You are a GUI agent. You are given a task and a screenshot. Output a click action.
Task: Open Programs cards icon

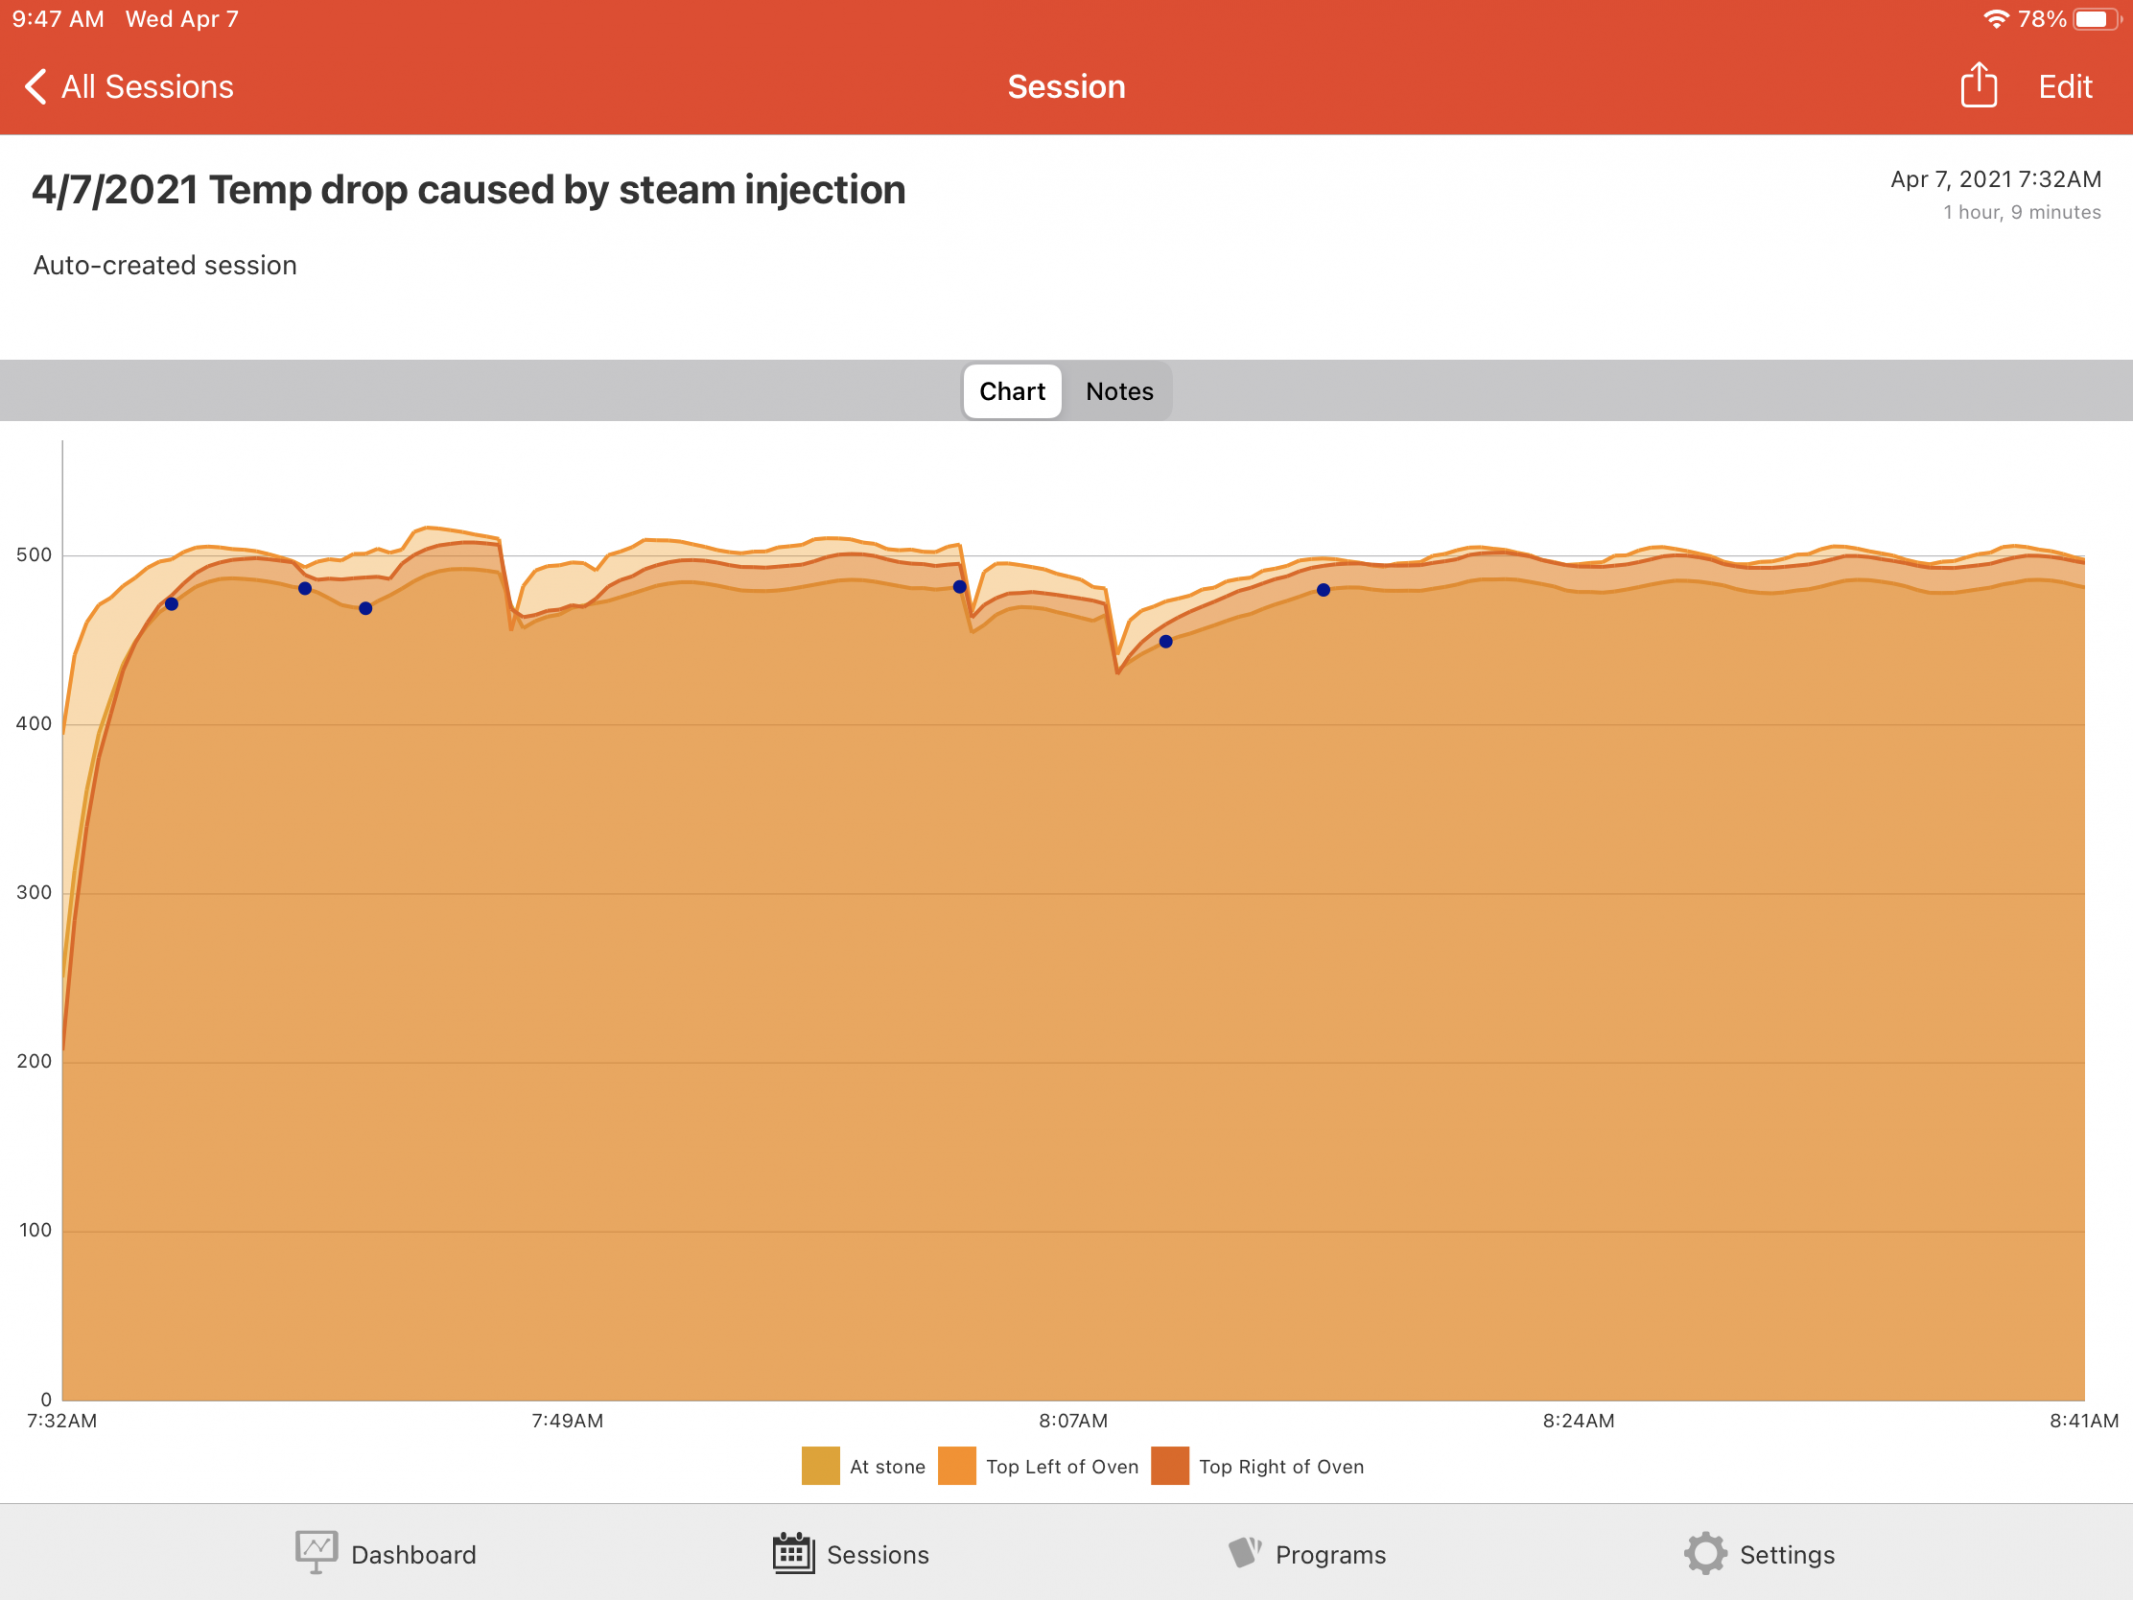point(1244,1552)
